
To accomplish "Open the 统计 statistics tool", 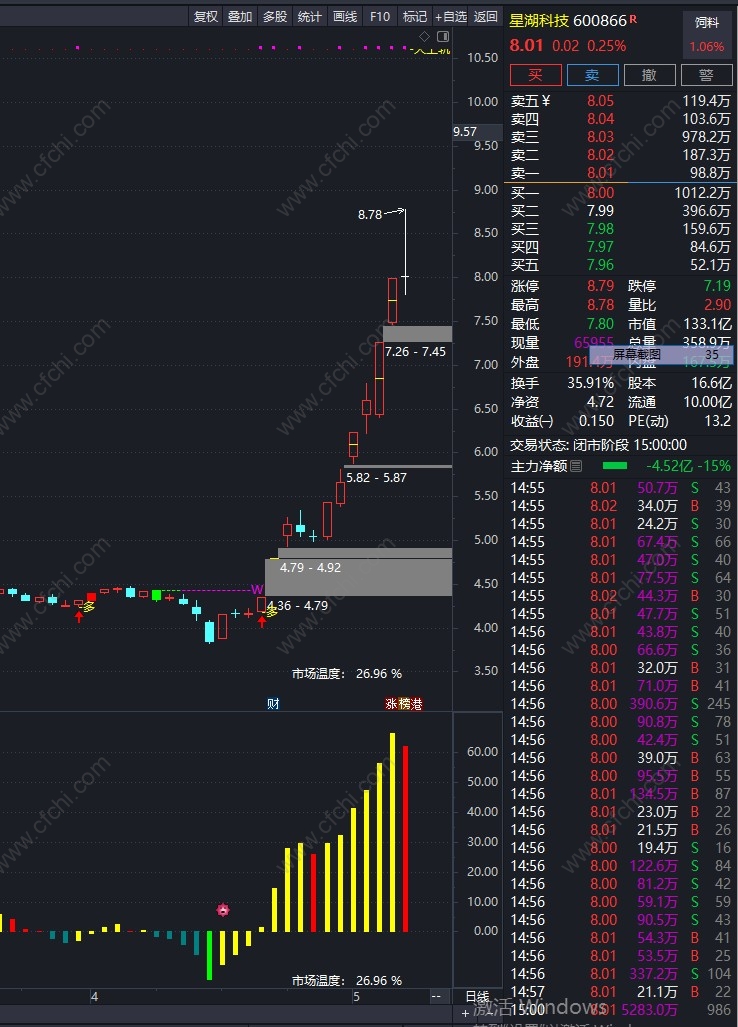I will [310, 16].
